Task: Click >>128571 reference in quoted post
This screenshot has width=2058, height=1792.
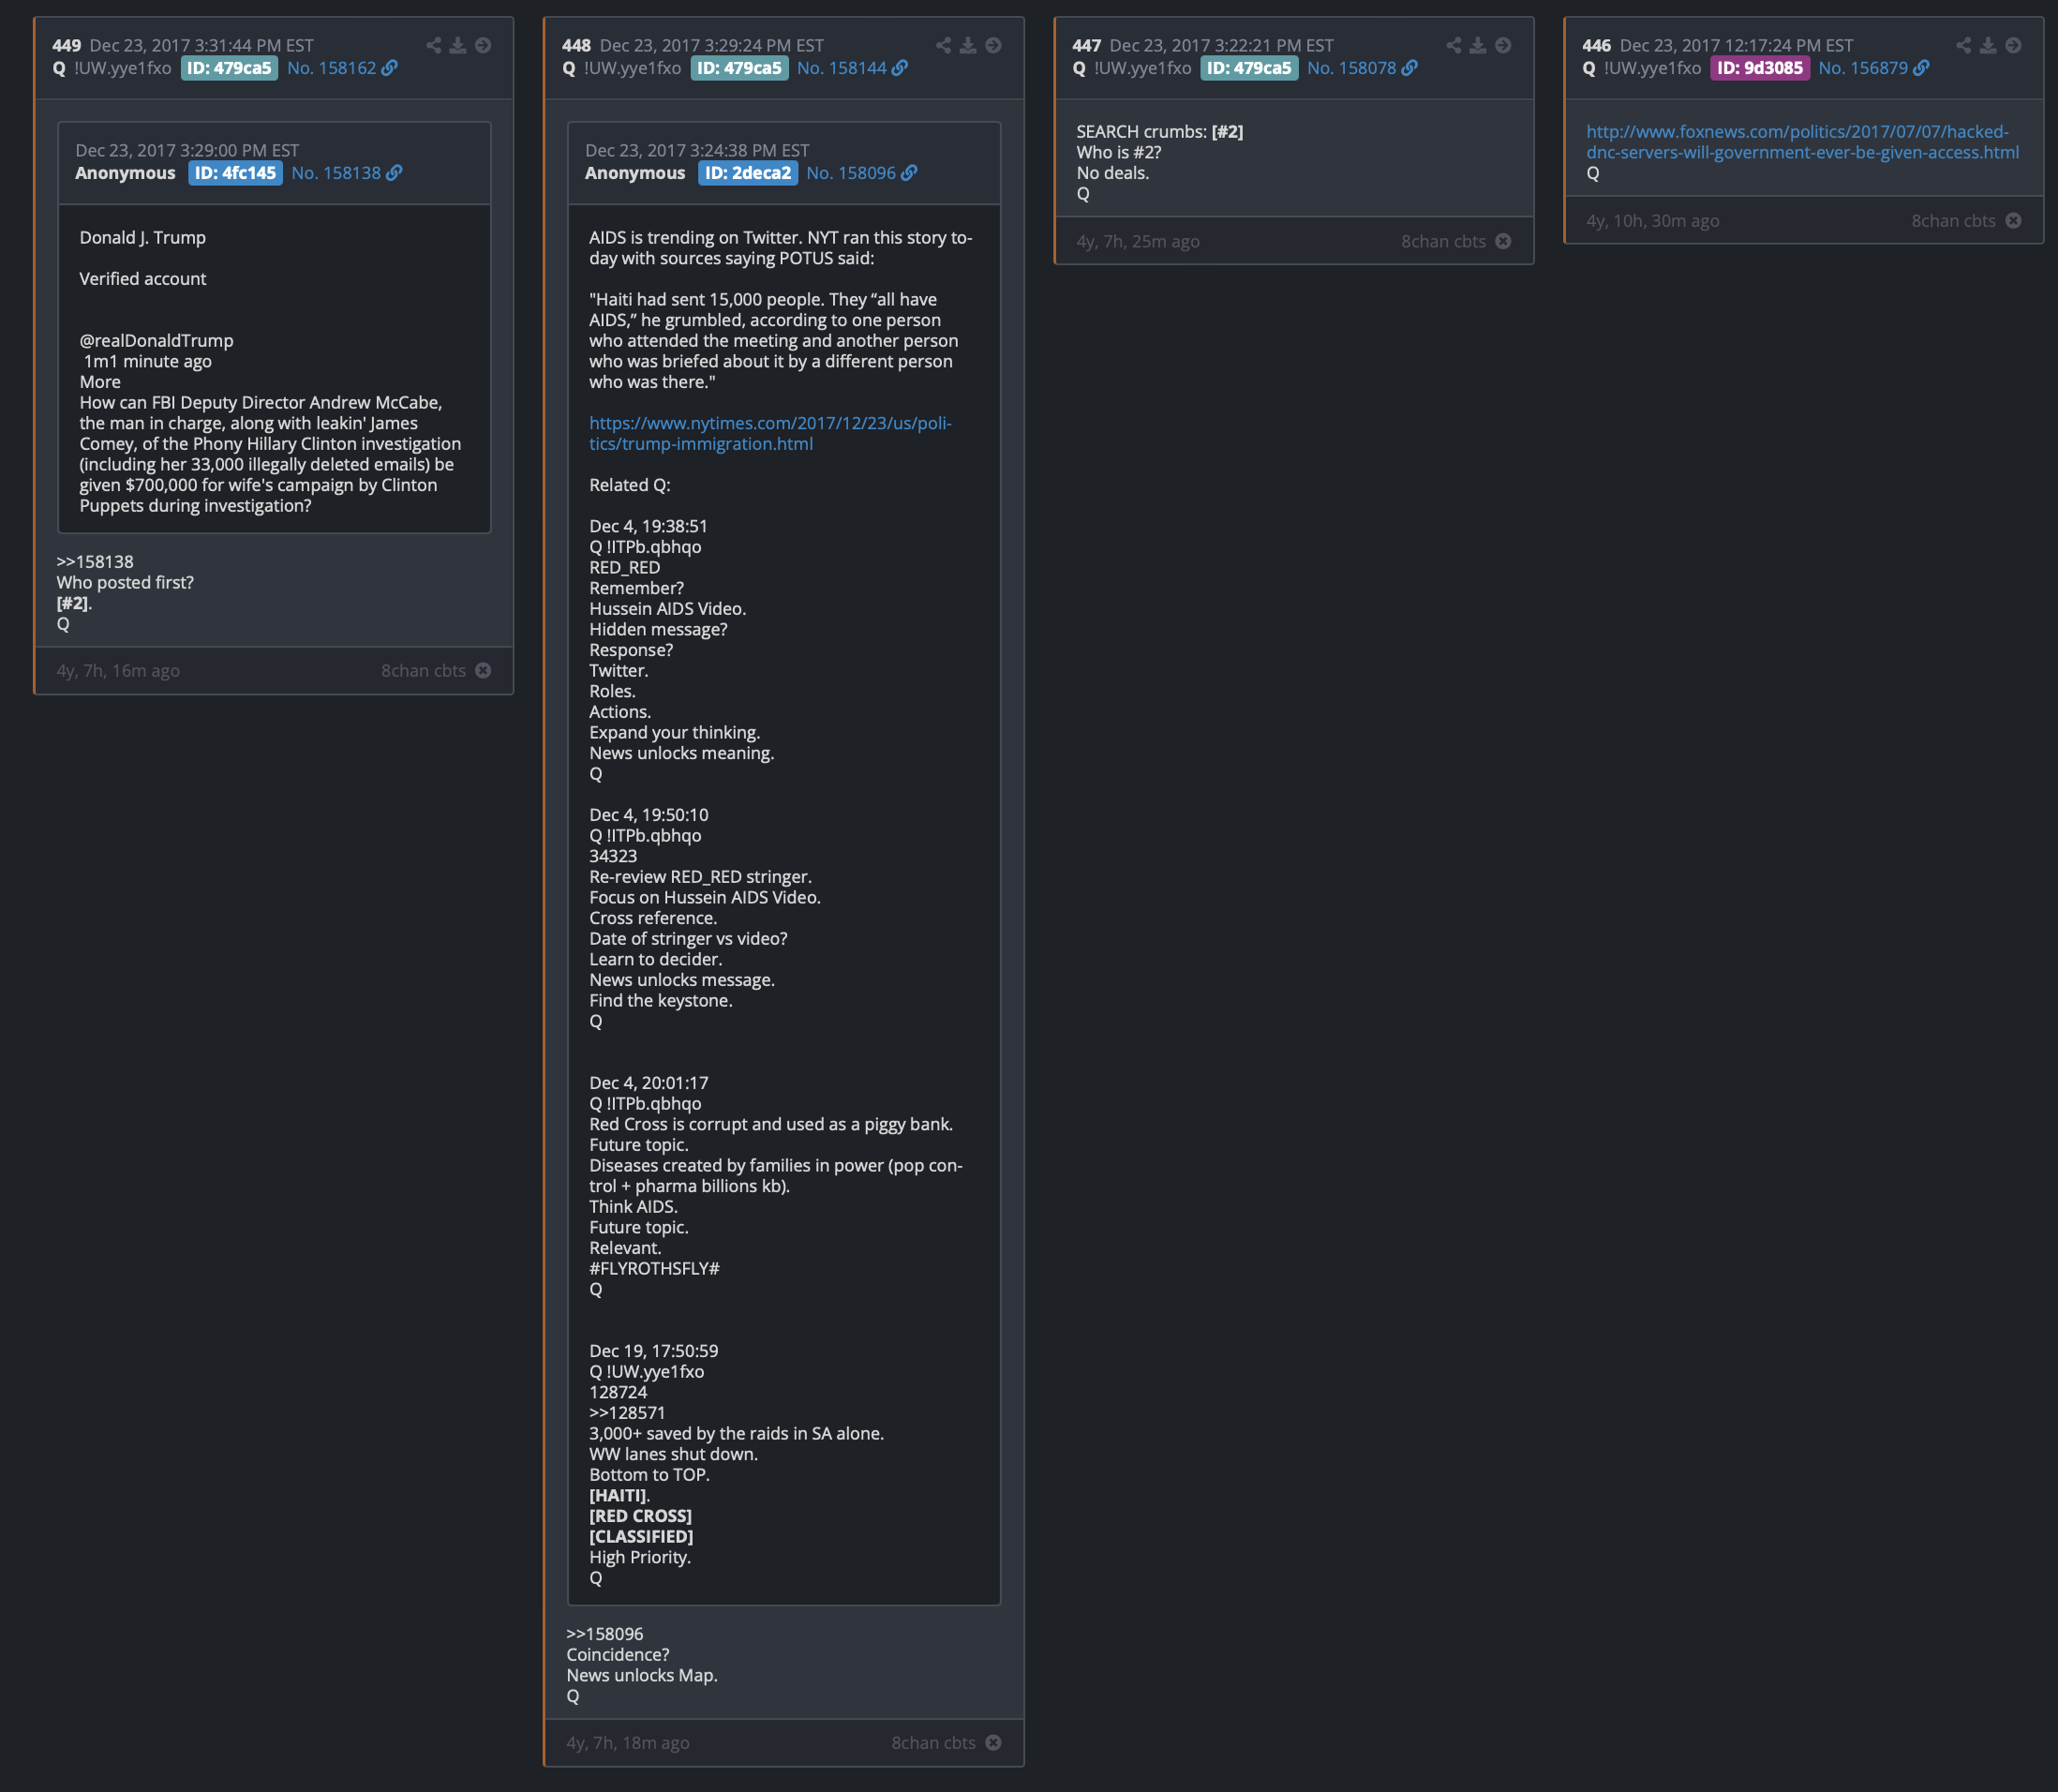Action: click(x=627, y=1413)
